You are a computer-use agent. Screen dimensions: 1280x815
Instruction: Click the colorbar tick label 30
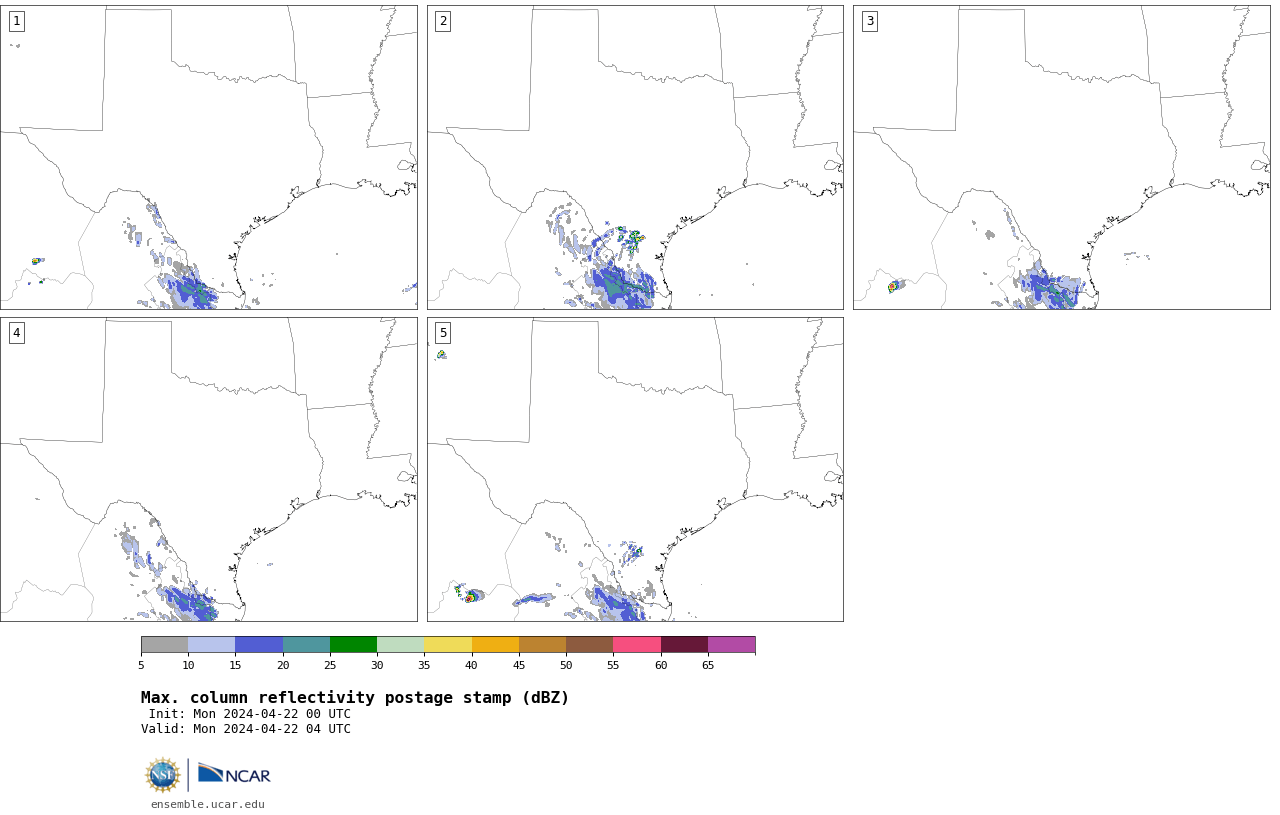click(377, 665)
